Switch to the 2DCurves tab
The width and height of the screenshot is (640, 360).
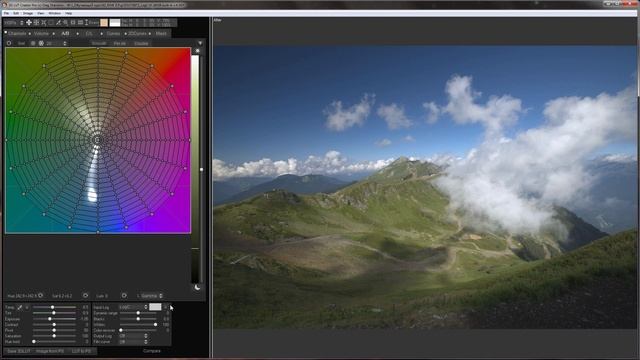point(138,33)
